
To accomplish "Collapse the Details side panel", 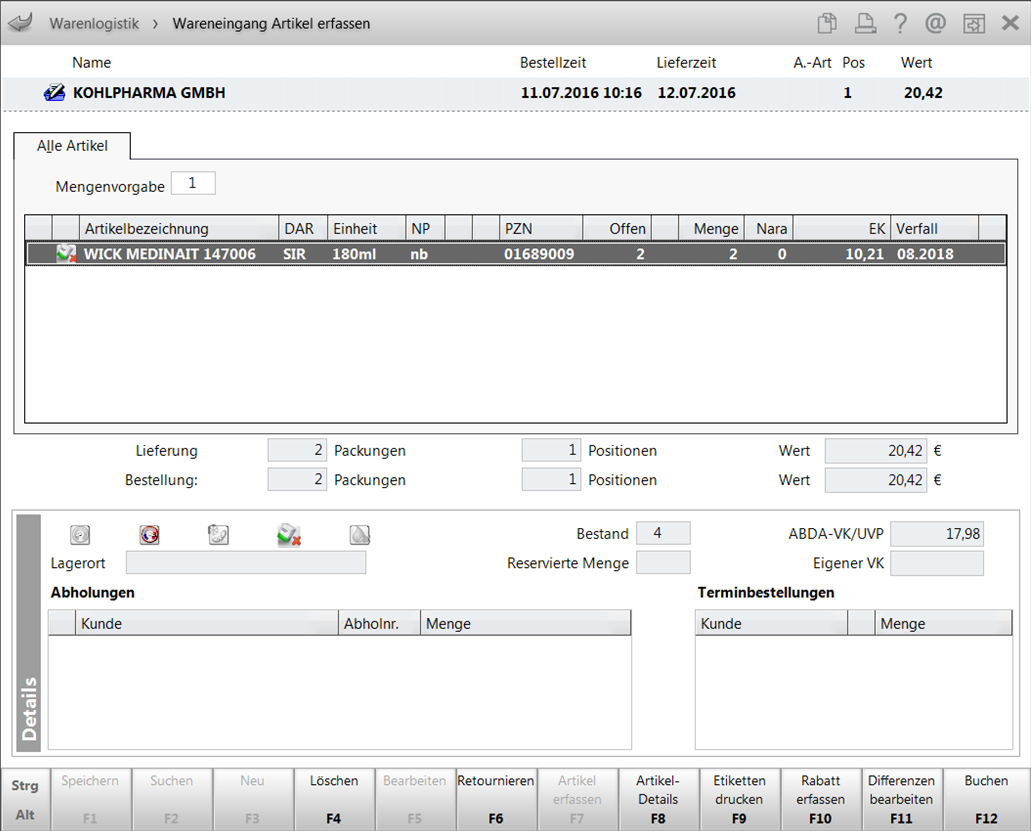I will (x=29, y=632).
